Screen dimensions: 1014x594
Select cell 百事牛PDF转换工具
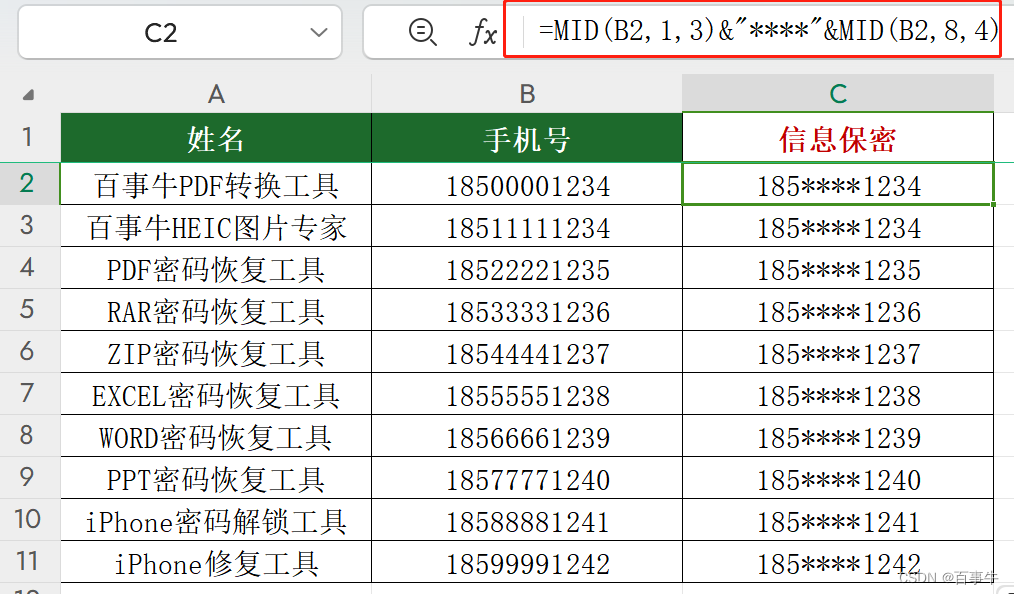pos(216,184)
